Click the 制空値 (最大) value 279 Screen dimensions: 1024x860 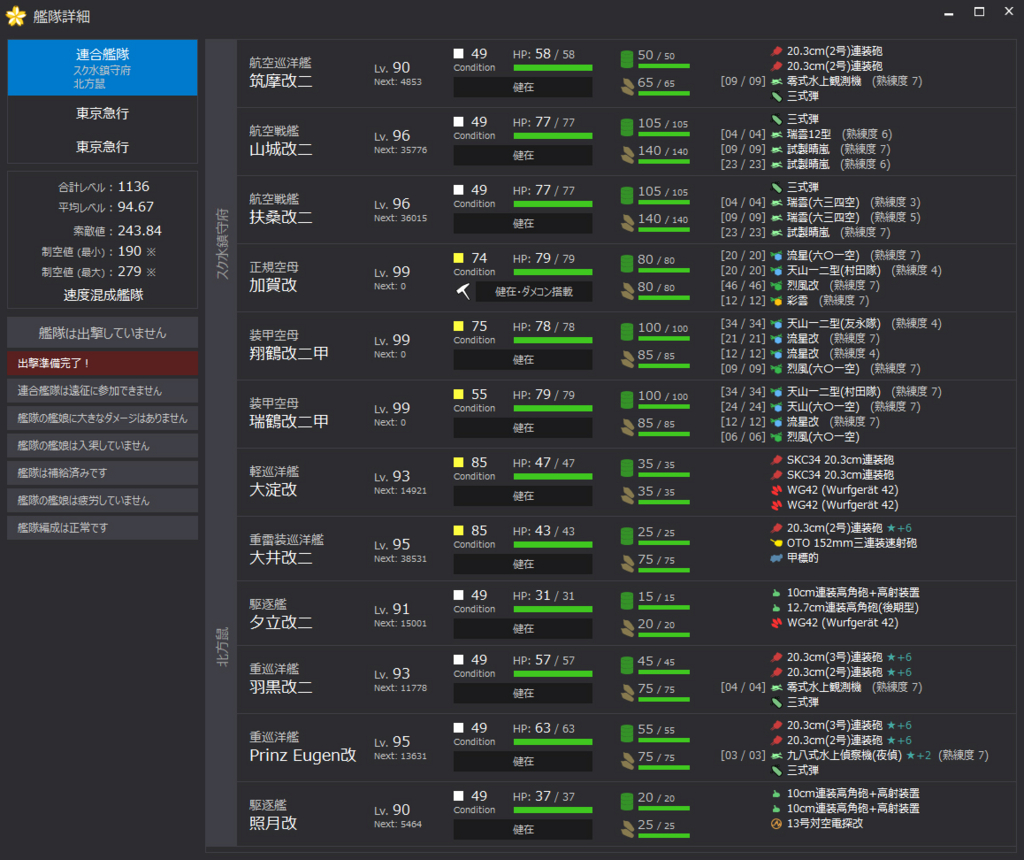pos(129,272)
